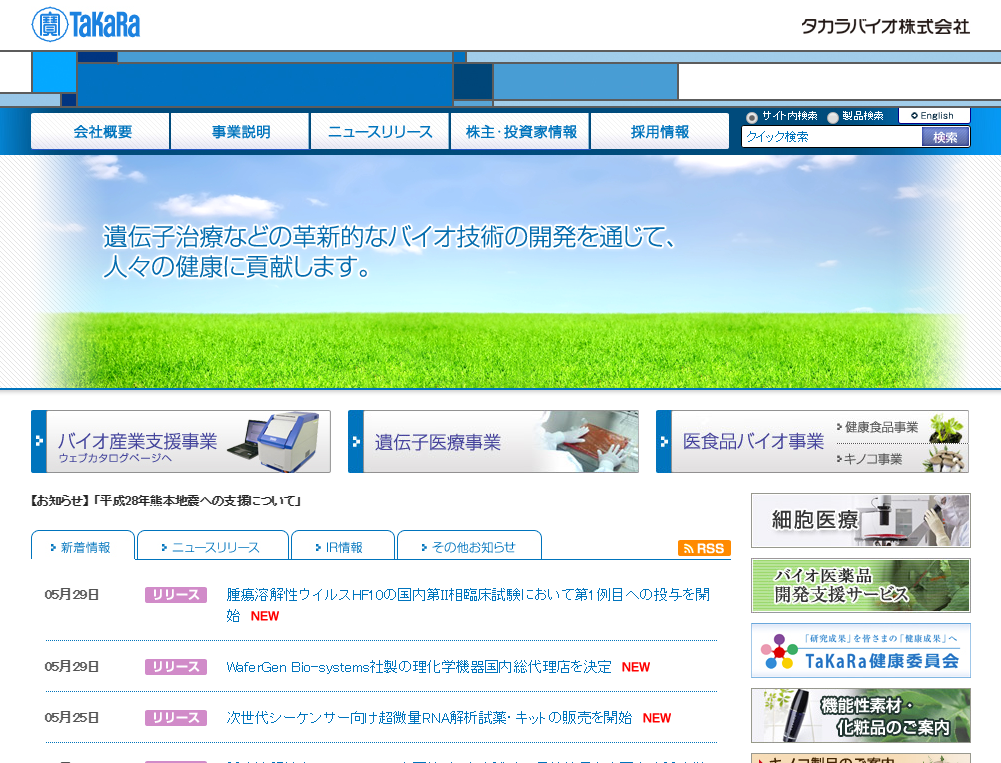The width and height of the screenshot is (1001, 763).
Task: Open the 会社概要 menu
Action: (x=100, y=132)
